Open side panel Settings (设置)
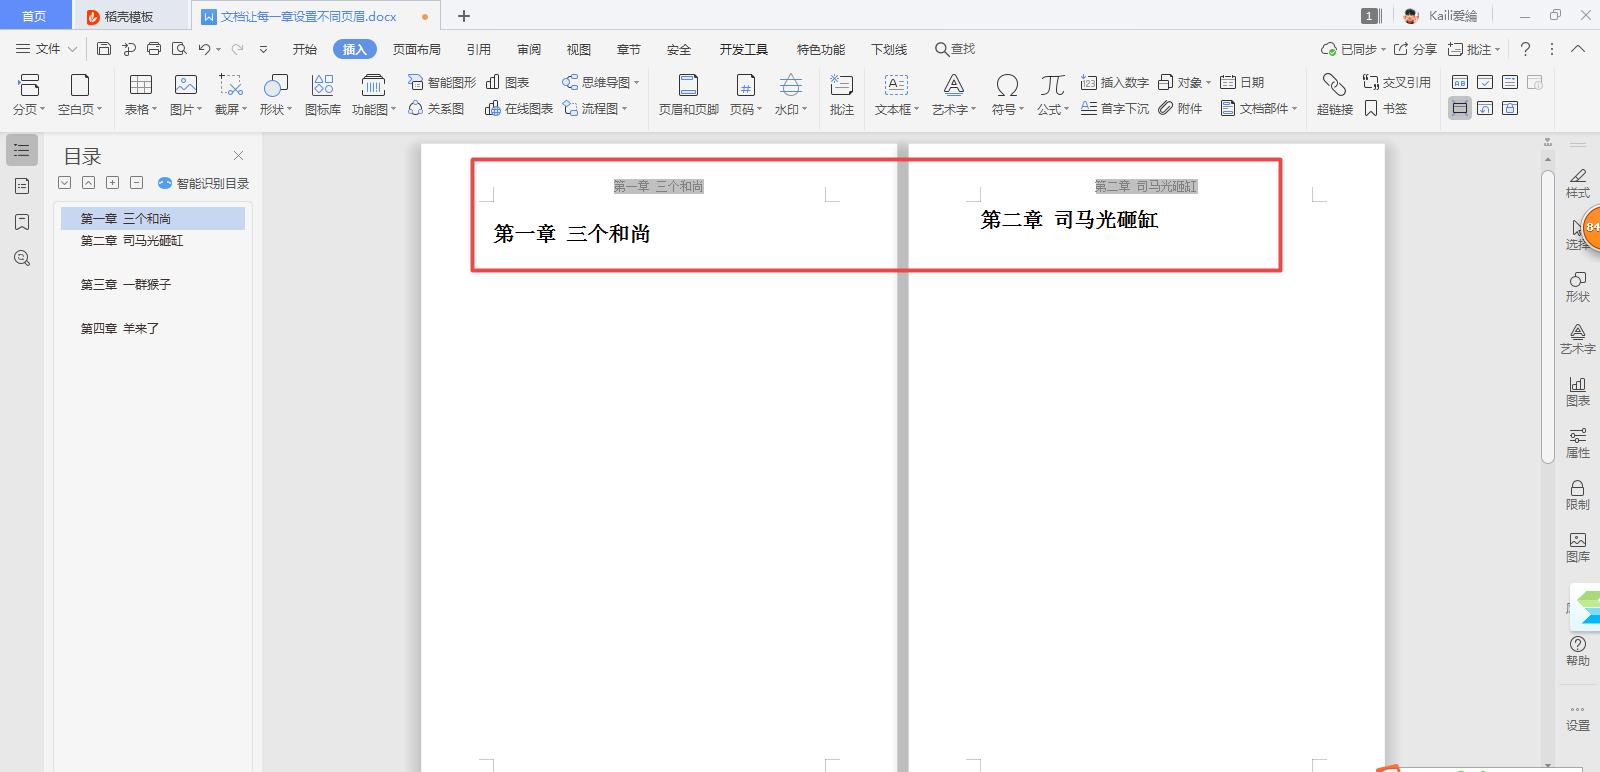This screenshot has width=1600, height=772. (1577, 718)
